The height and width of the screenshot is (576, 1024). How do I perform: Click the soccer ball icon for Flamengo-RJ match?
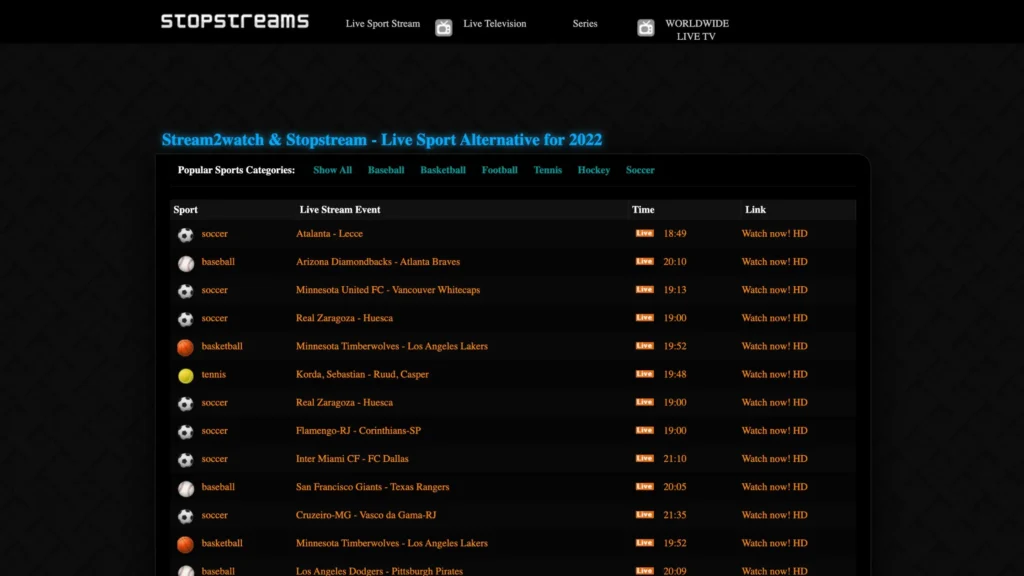tap(185, 431)
